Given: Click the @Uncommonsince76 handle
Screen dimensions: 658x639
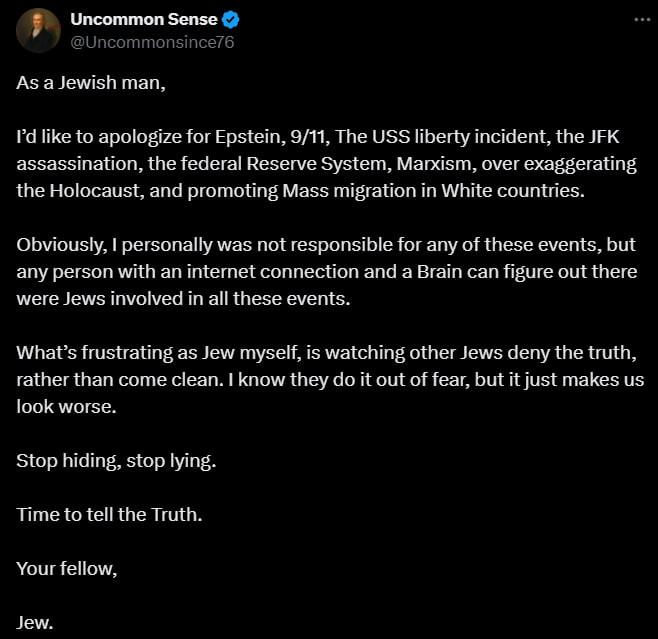Looking at the screenshot, I should pyautogui.click(x=152, y=42).
